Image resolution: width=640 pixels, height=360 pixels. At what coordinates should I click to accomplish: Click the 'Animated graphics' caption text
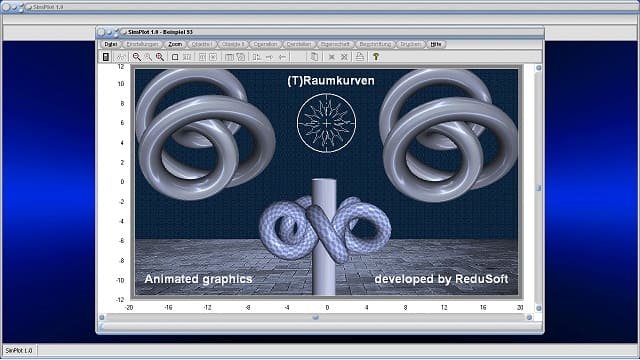point(198,279)
